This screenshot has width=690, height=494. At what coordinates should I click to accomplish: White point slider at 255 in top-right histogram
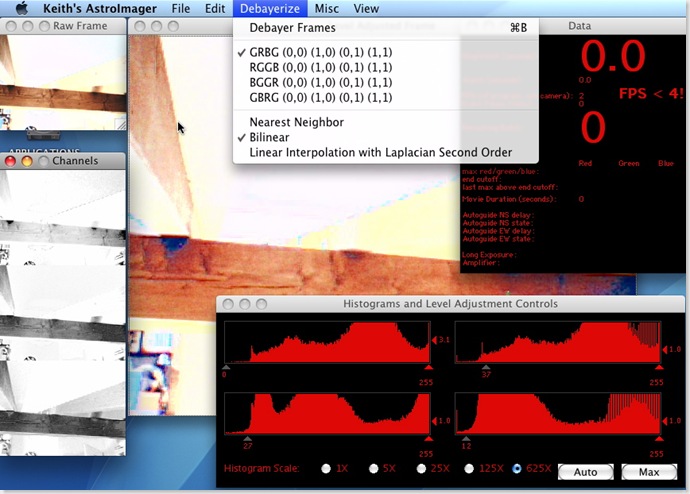pyautogui.click(x=659, y=367)
